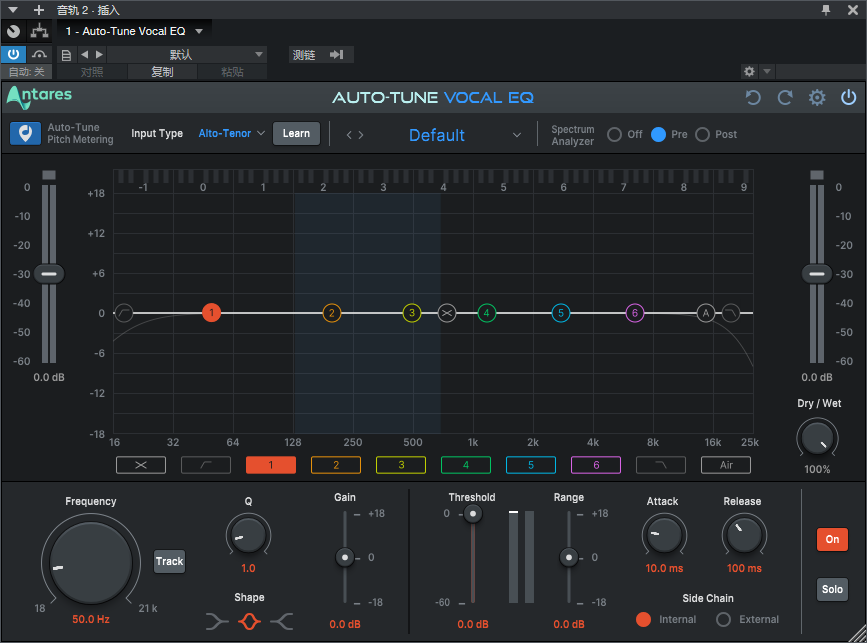Select band 2 button below graph

(x=336, y=465)
